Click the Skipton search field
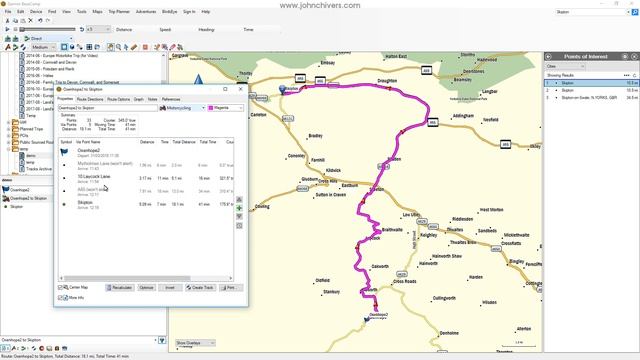This screenshot has height=360, width=640. click(x=591, y=12)
